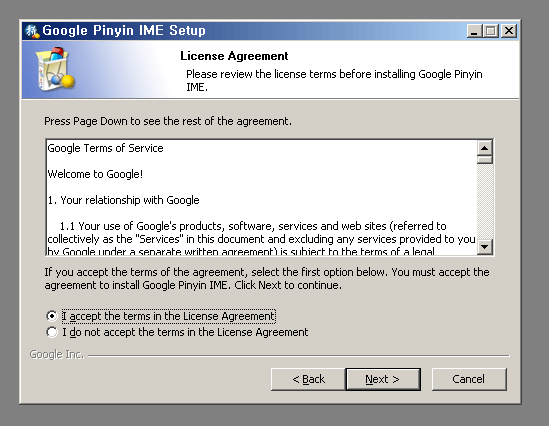Click the Google Pinyin title bar icon
The image size is (549, 426).
point(32,31)
